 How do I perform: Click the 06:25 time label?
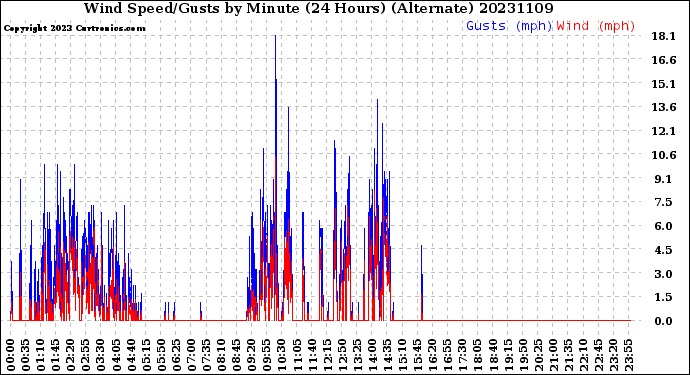177,355
